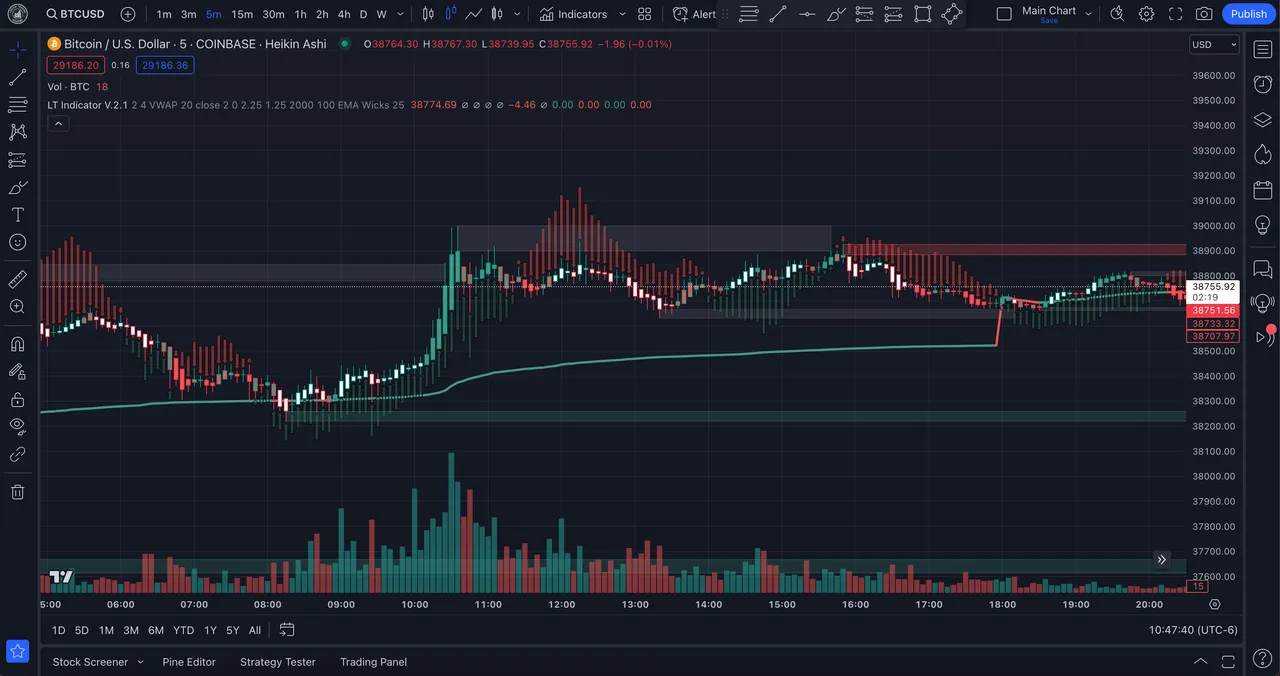
Task: Open the streams play icon with notification
Action: (x=1264, y=336)
